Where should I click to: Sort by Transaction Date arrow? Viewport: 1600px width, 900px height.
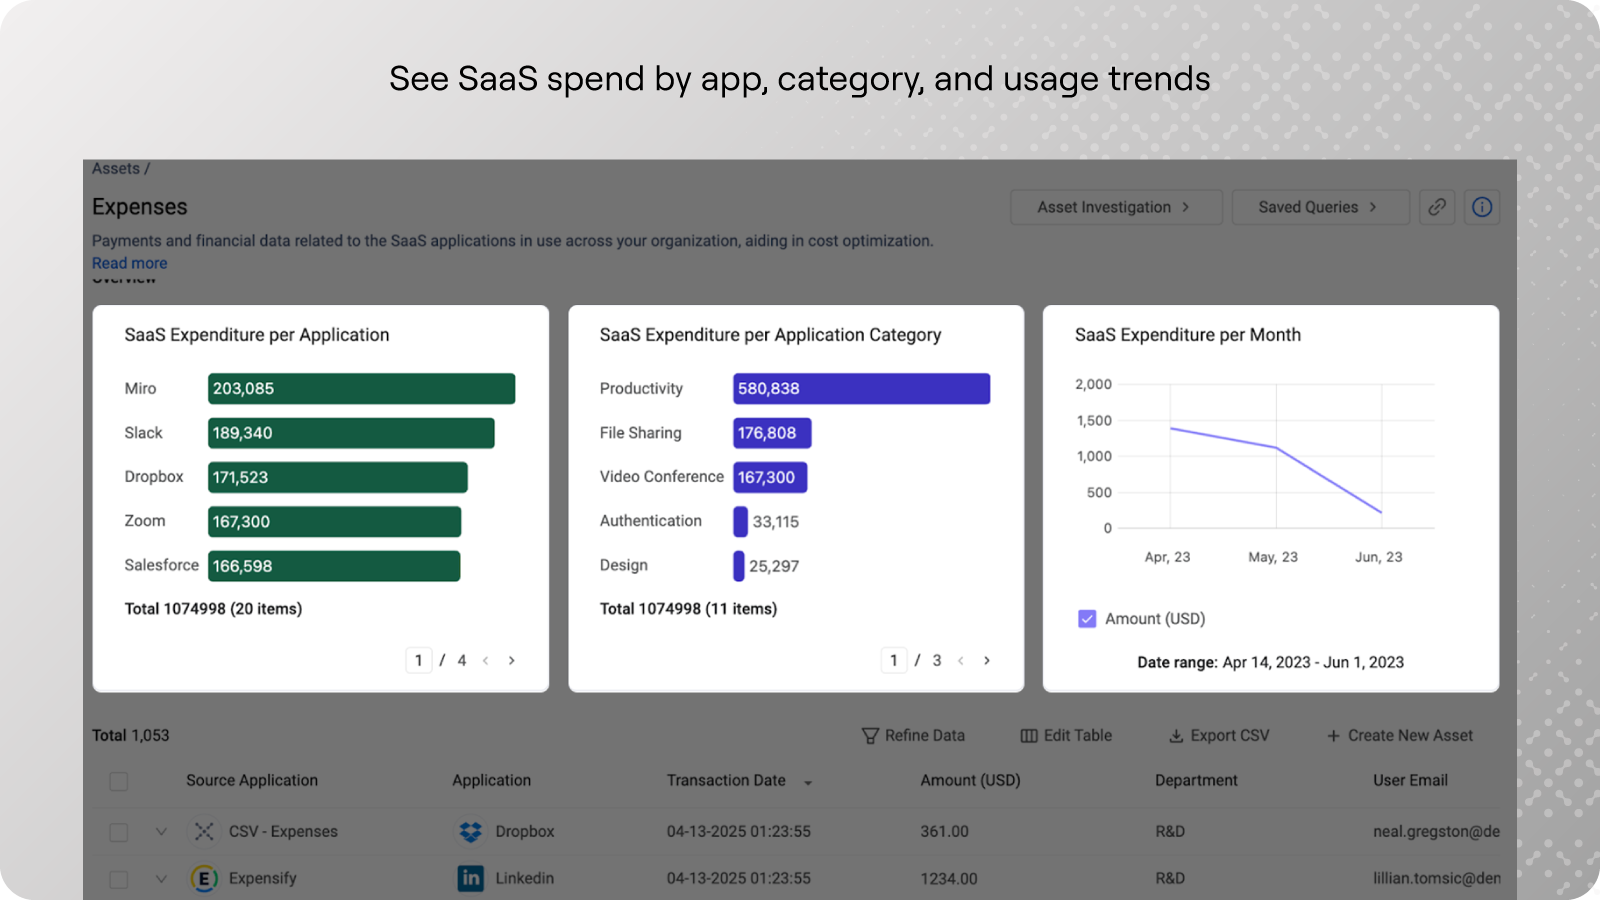808,782
